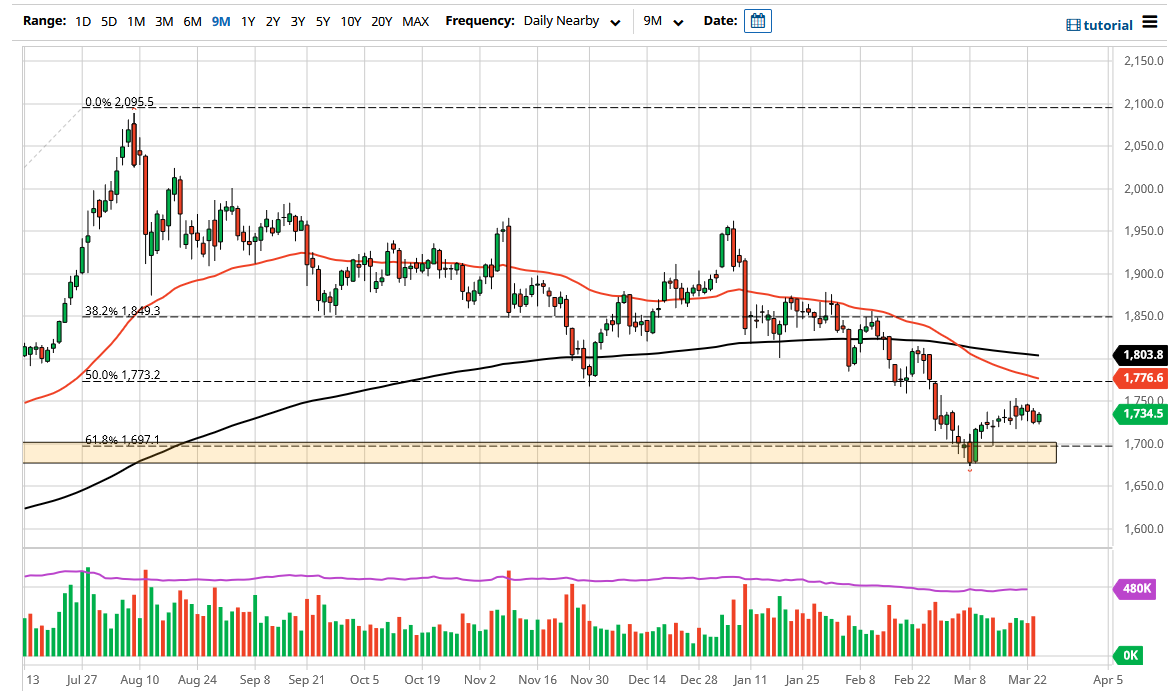This screenshot has width=1173, height=697.
Task: Select the 9M range
Action: pyautogui.click(x=221, y=22)
